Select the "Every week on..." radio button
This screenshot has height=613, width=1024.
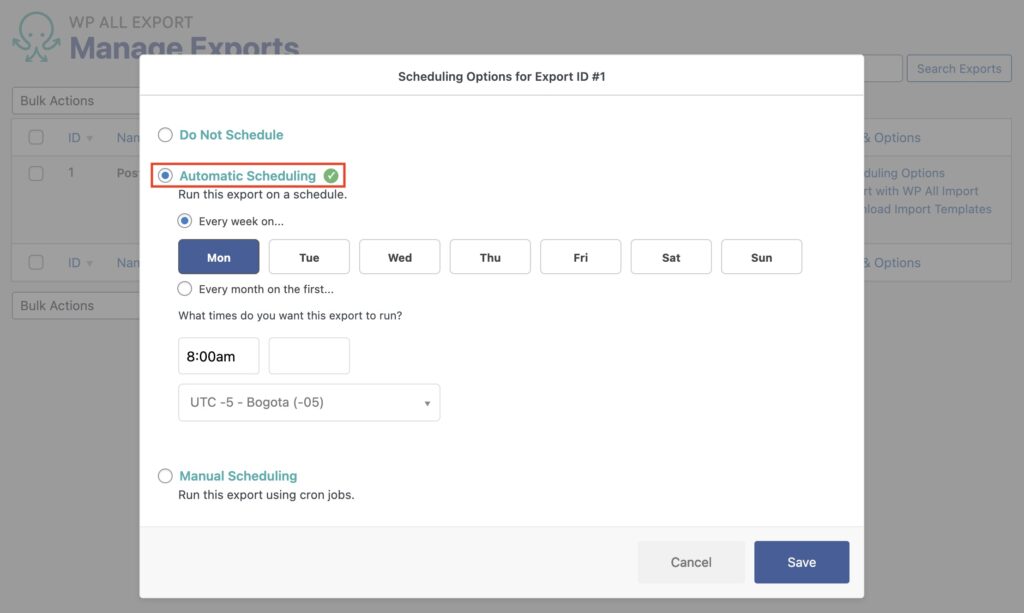pyautogui.click(x=183, y=221)
